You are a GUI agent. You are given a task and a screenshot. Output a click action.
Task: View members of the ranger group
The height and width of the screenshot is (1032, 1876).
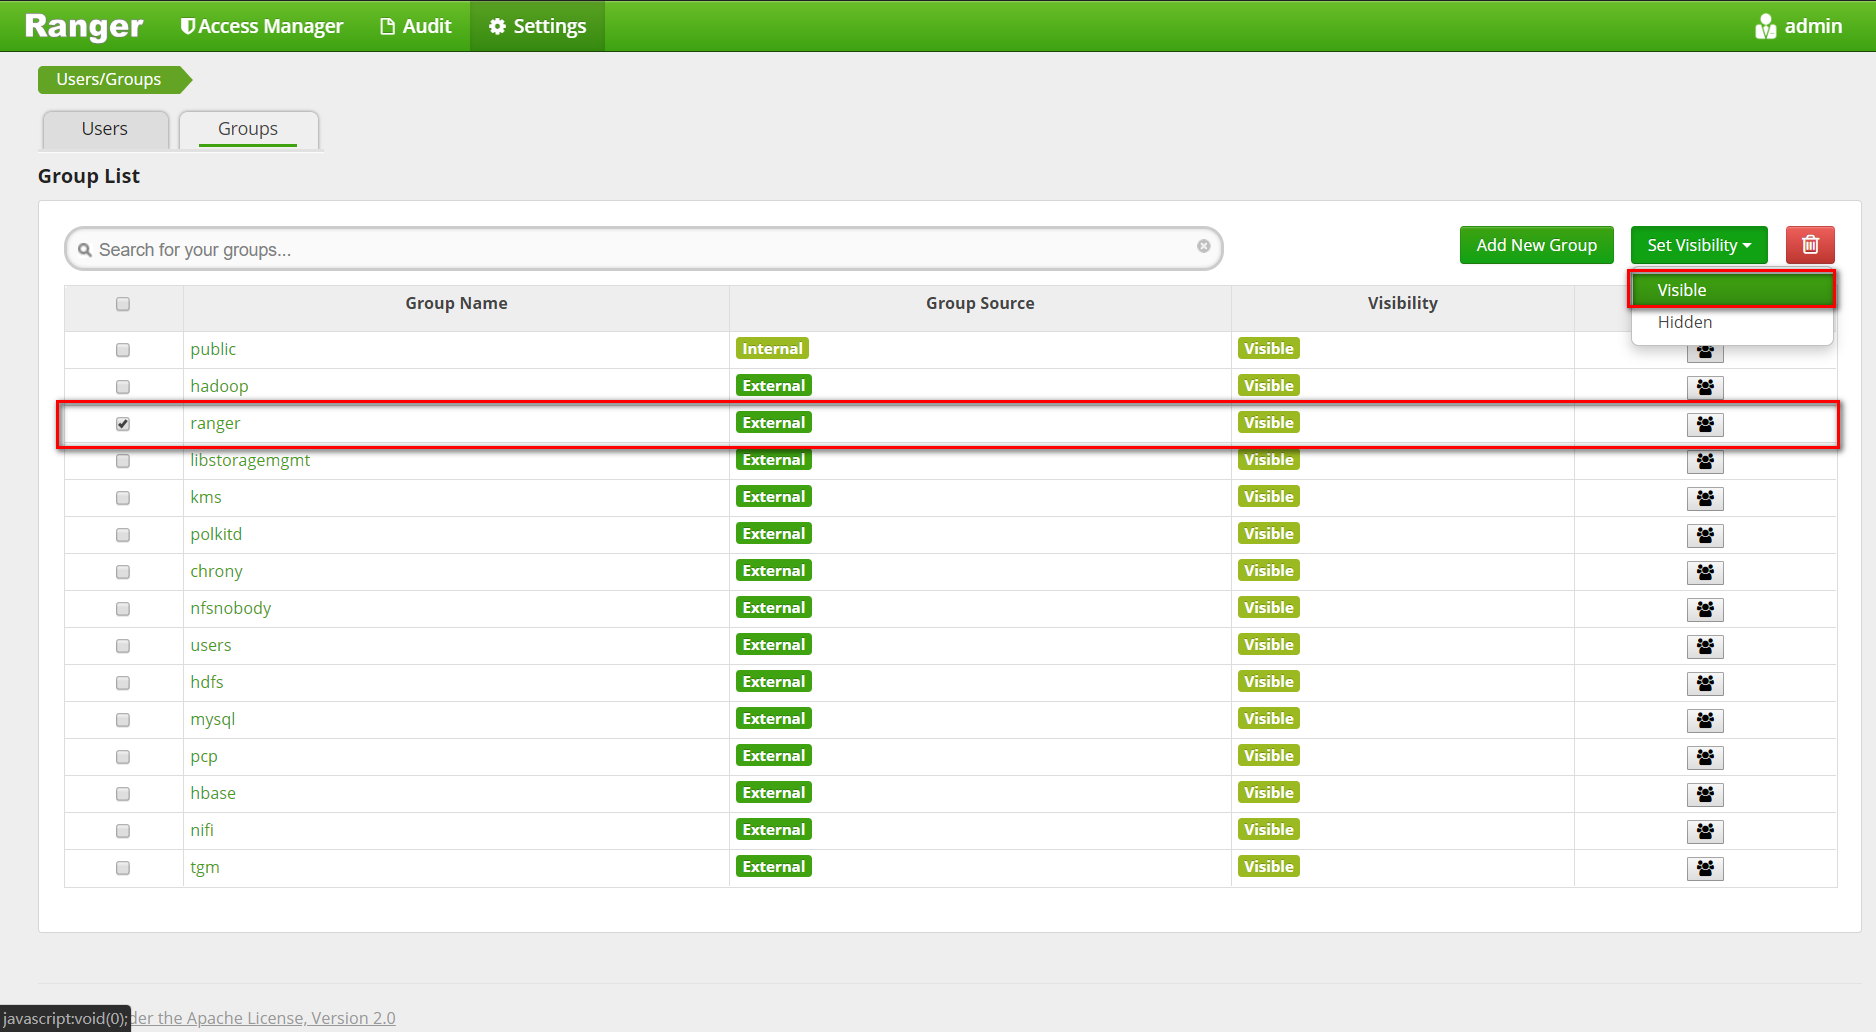click(1705, 424)
